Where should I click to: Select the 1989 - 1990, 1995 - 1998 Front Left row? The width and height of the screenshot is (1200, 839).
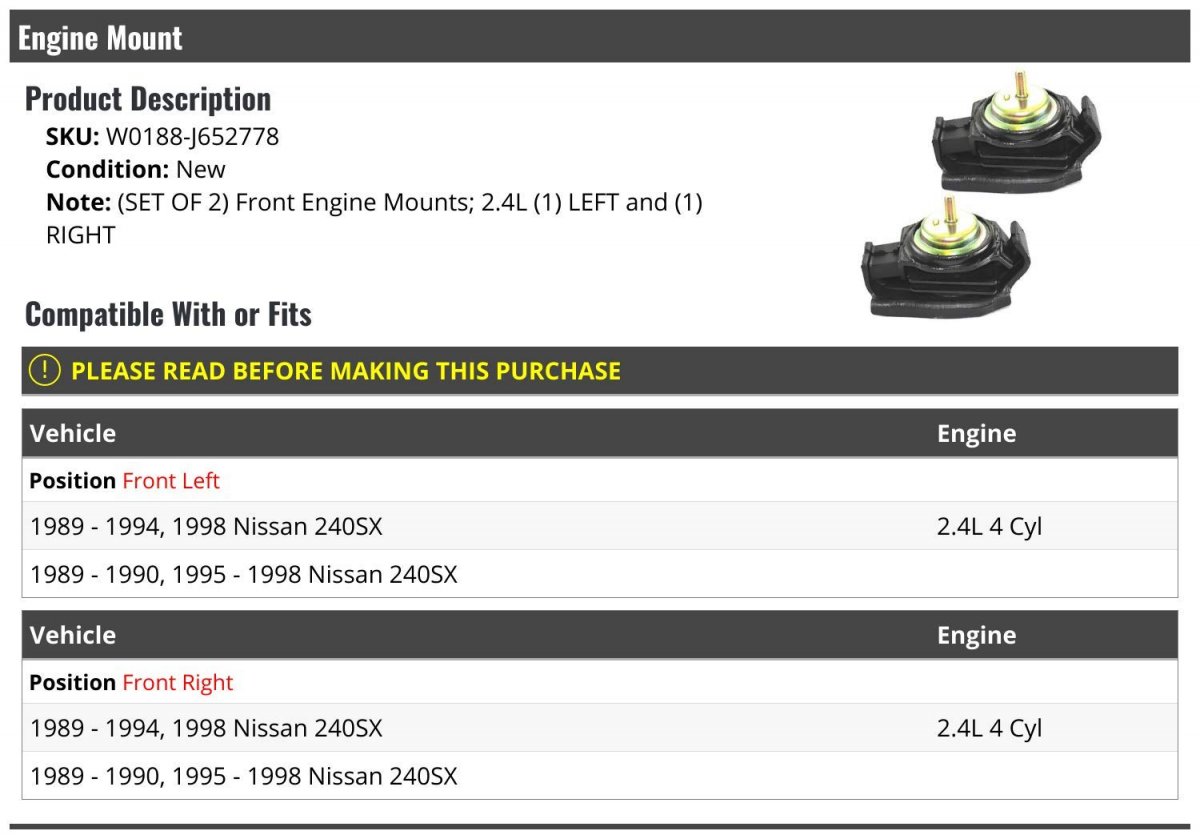pyautogui.click(x=244, y=575)
